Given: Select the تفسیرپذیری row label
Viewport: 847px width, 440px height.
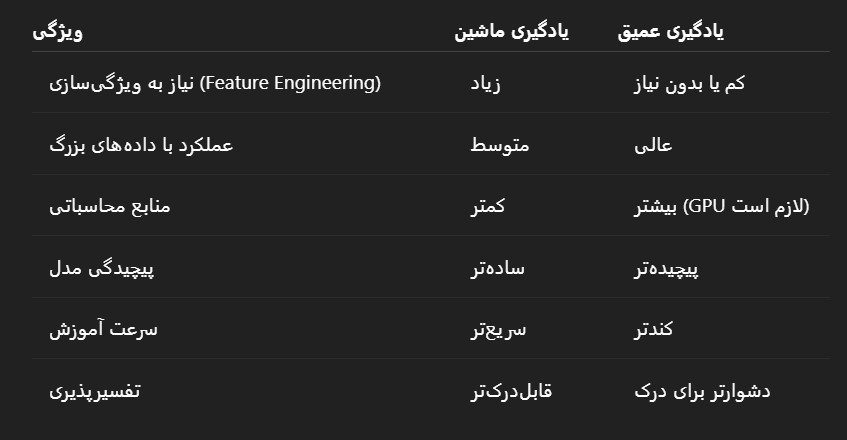Looking at the screenshot, I should [x=95, y=390].
